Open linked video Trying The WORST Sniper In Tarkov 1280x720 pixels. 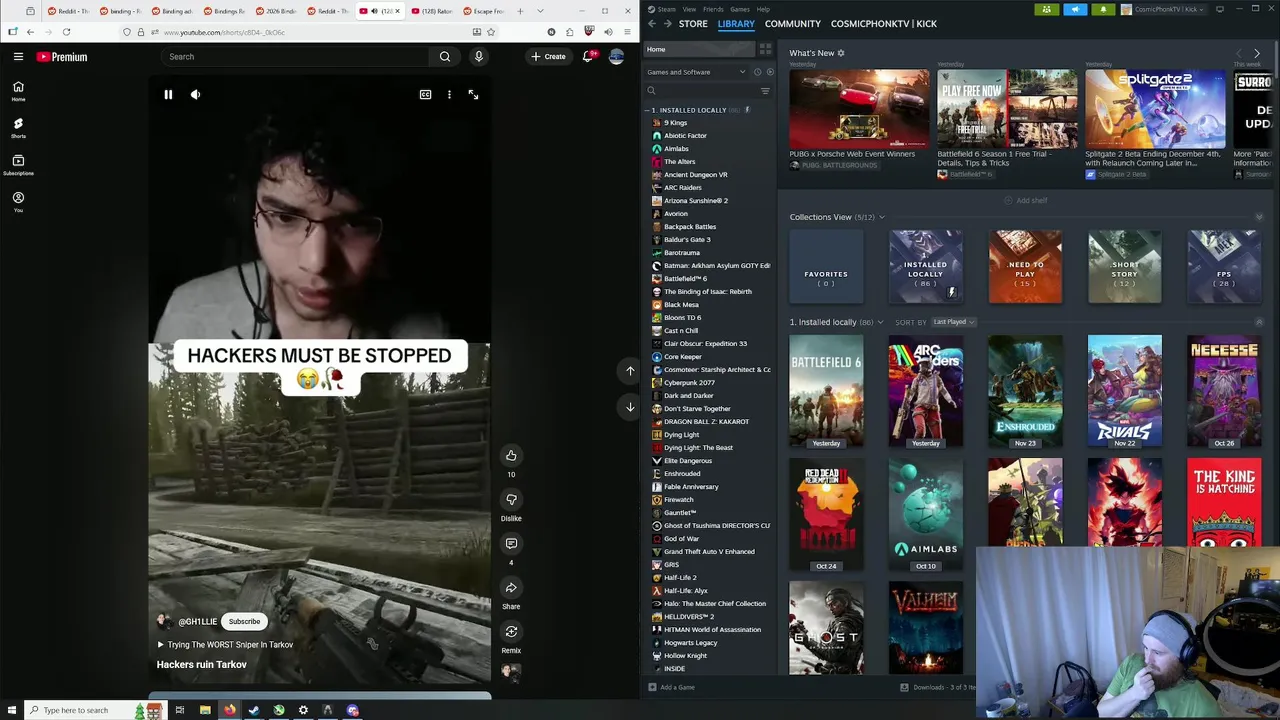pyautogui.click(x=225, y=645)
